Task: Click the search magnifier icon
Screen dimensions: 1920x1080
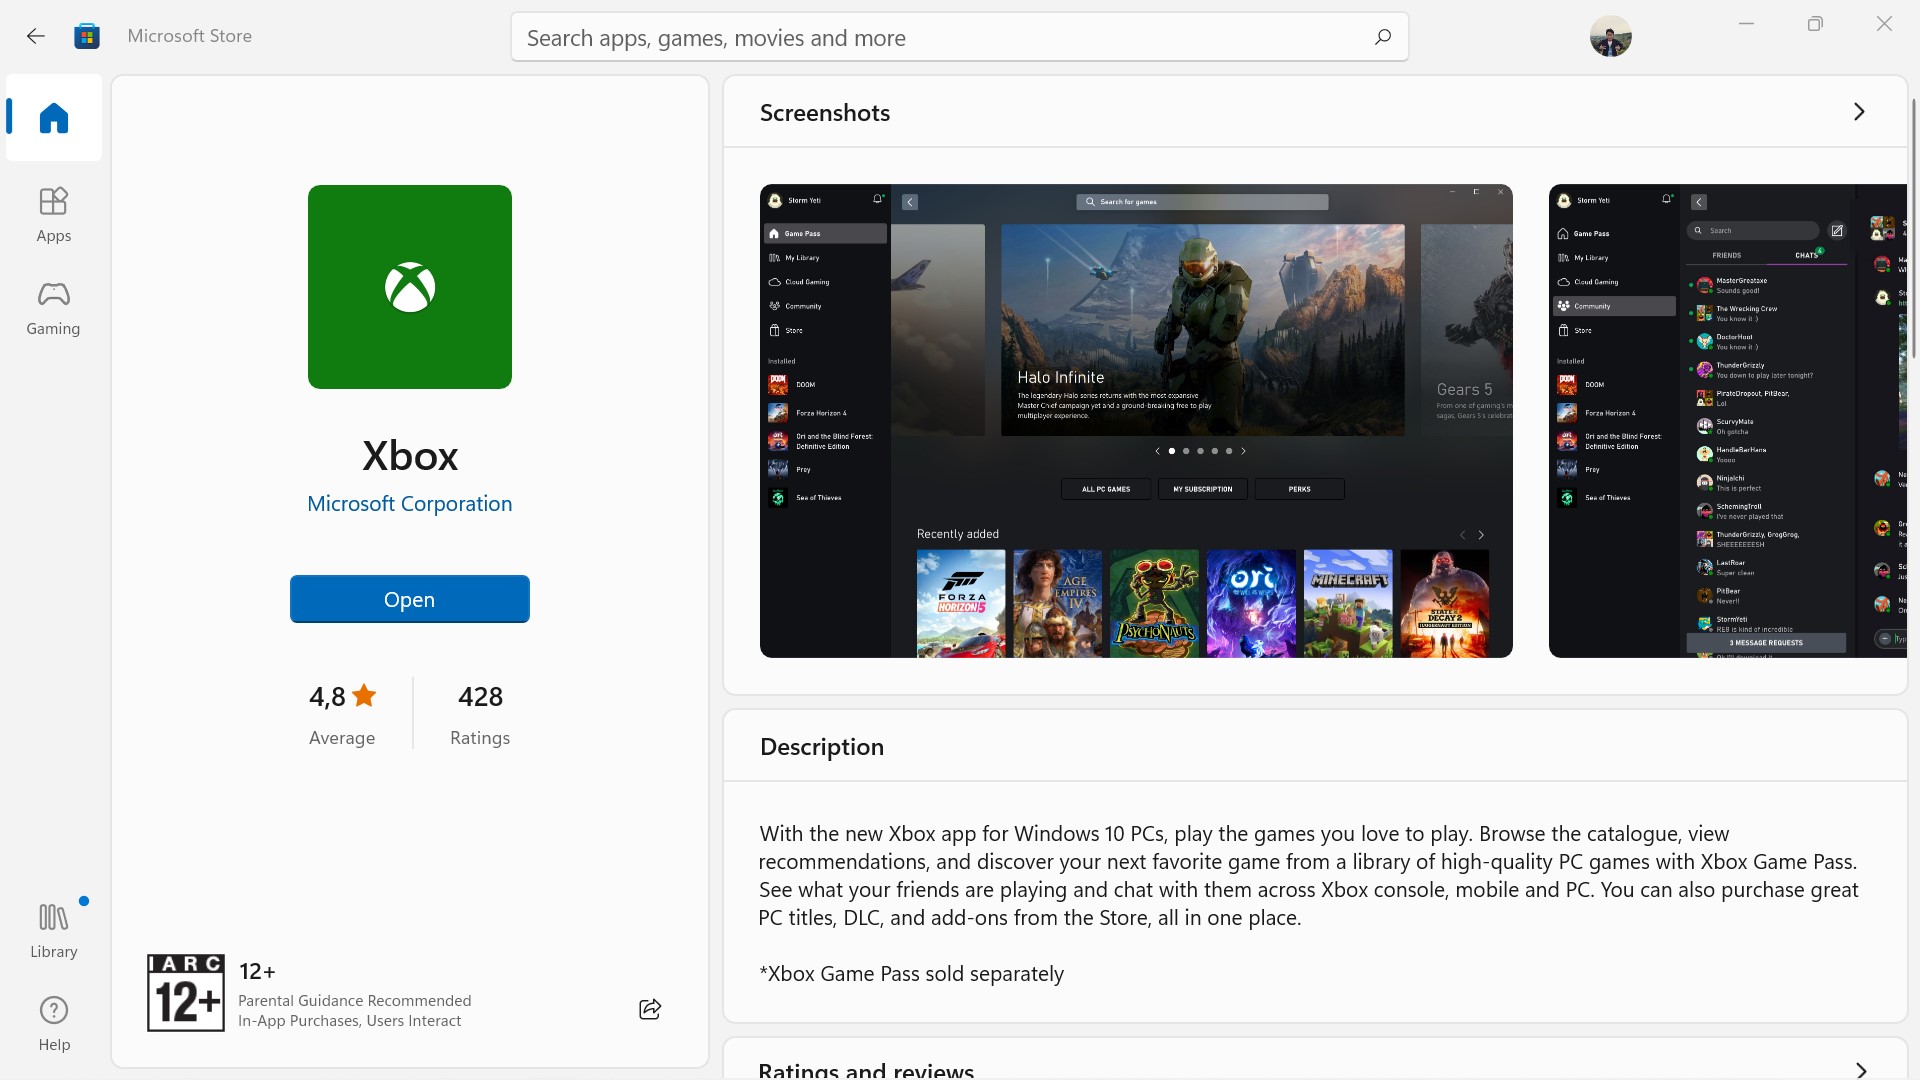Action: pos(1383,37)
